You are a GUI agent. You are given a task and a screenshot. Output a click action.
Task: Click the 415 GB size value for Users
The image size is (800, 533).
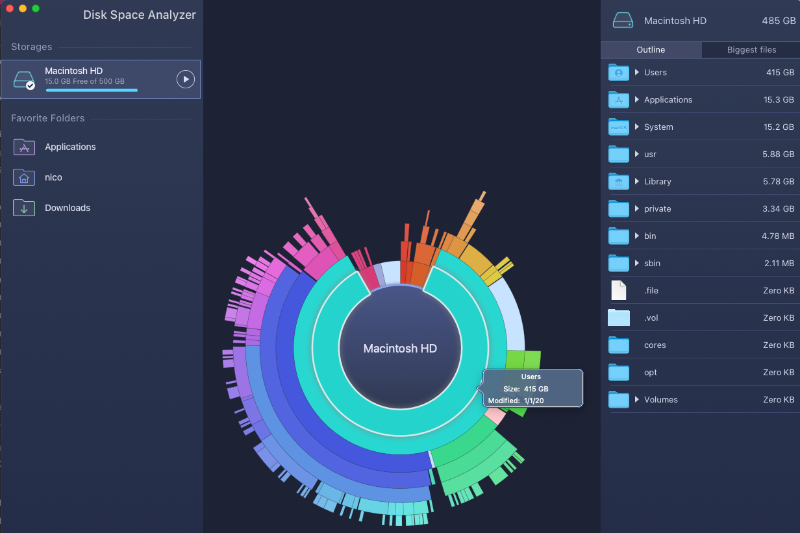click(780, 72)
